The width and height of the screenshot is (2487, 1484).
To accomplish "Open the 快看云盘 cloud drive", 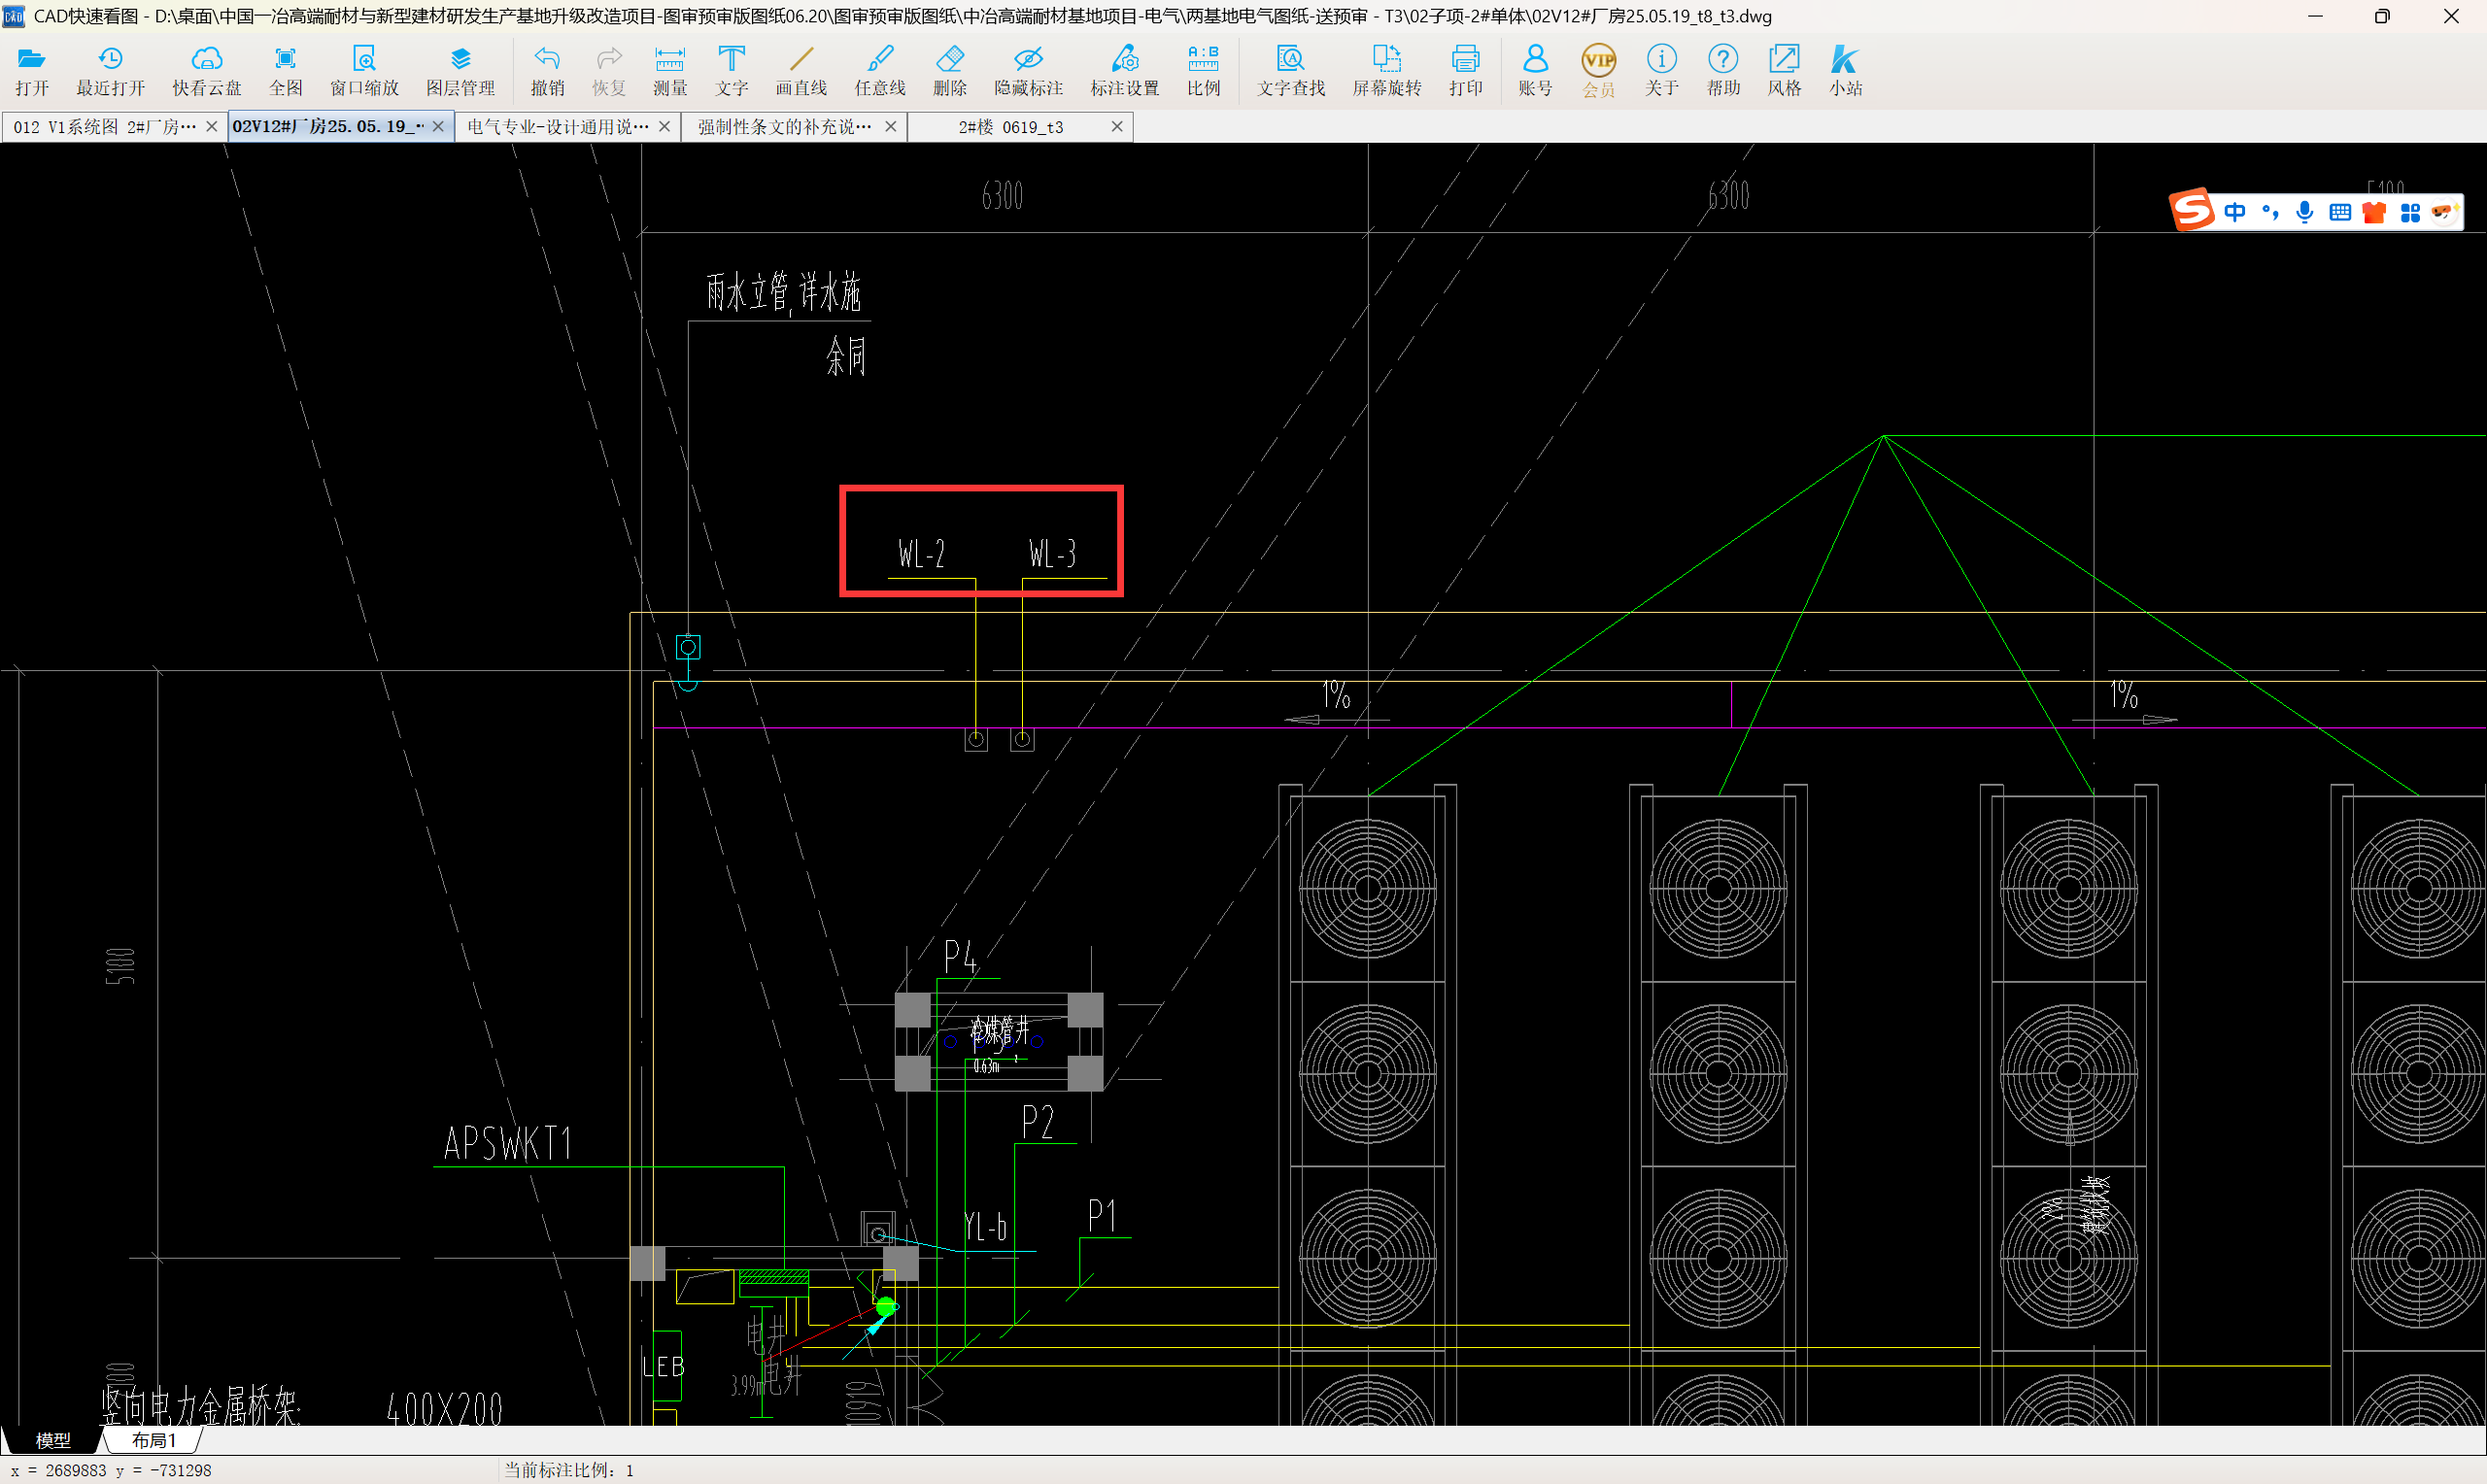I will pyautogui.click(x=206, y=70).
